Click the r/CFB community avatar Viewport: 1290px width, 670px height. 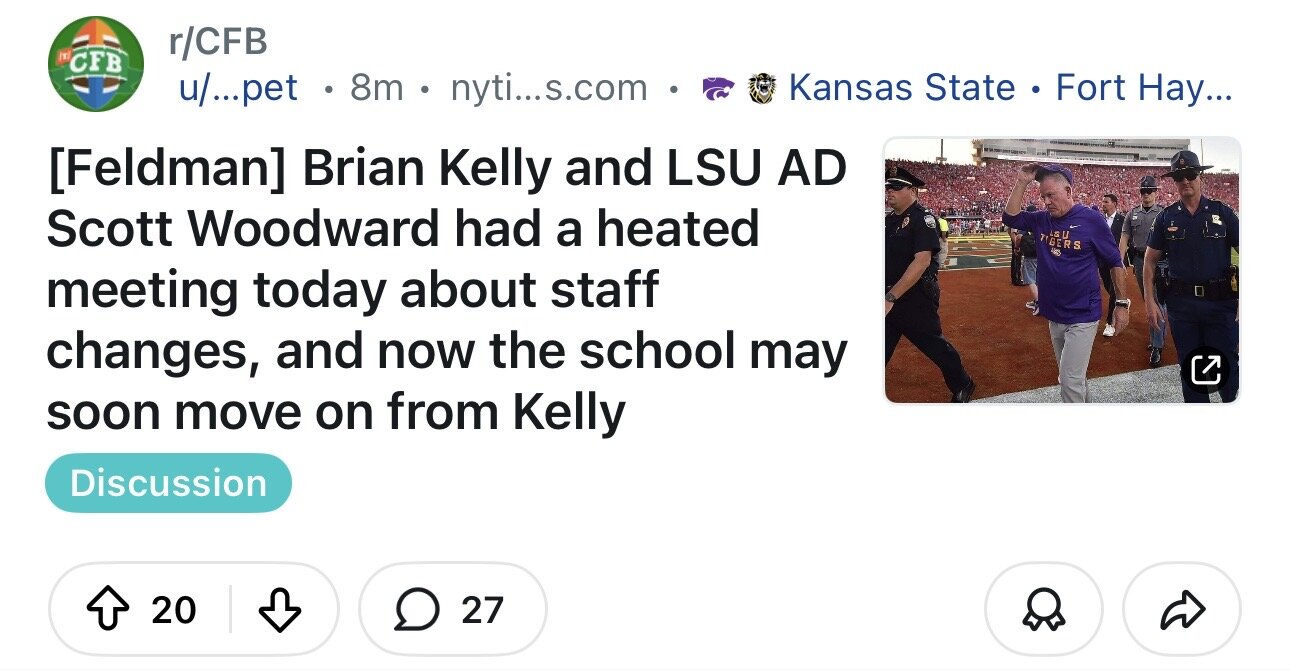click(x=96, y=64)
